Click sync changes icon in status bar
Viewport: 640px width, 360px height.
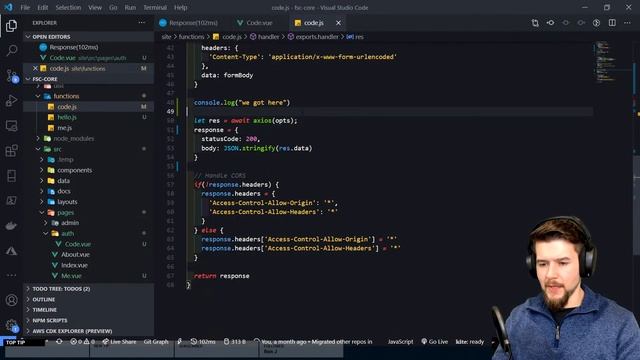point(59,342)
